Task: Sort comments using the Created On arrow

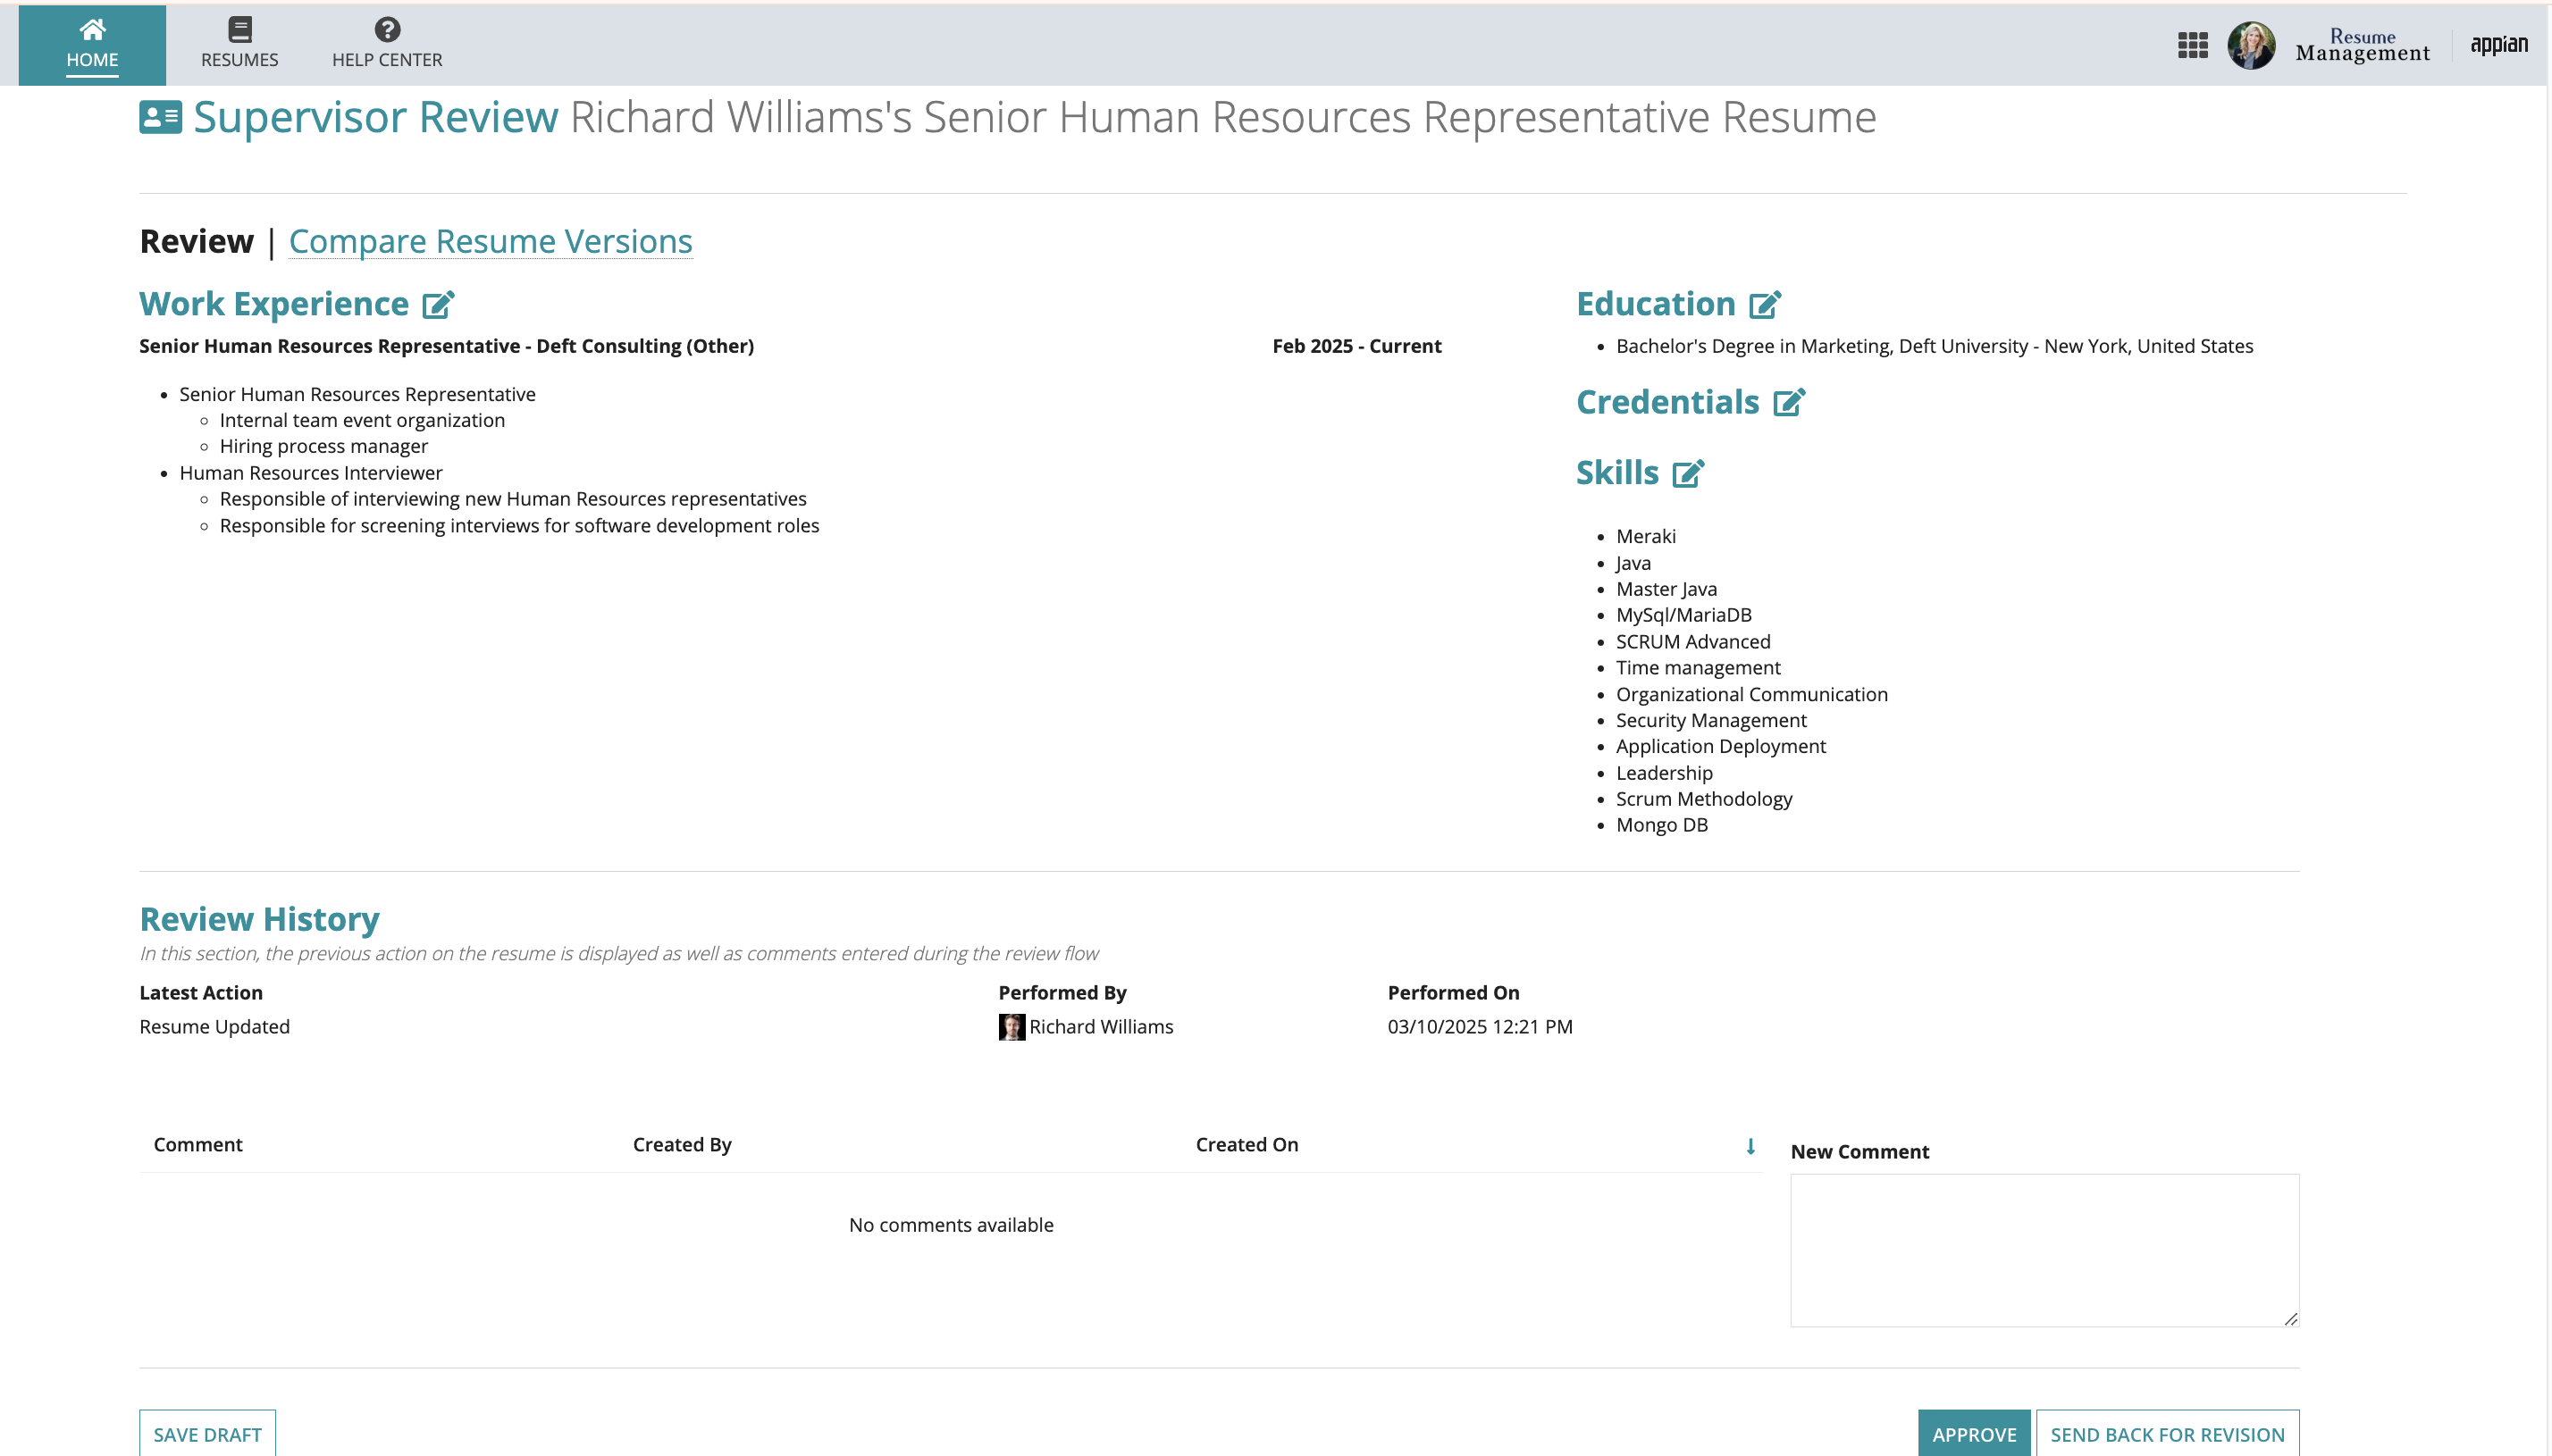Action: tap(1750, 1146)
